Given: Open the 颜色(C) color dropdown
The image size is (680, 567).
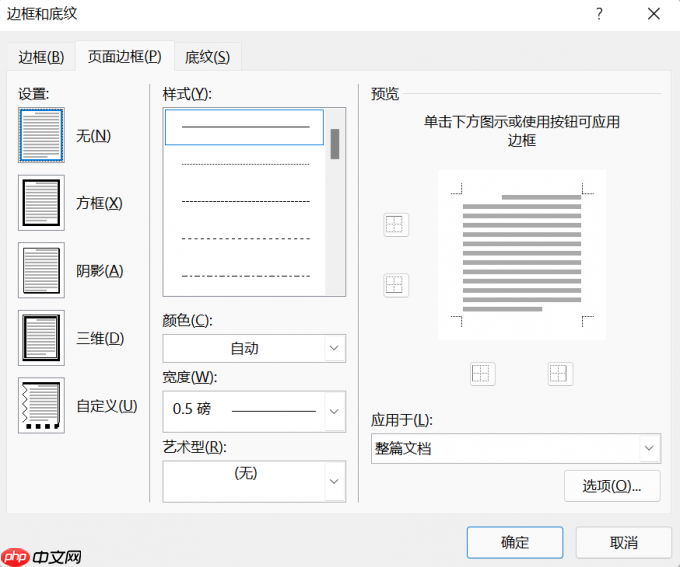Looking at the screenshot, I should click(x=254, y=348).
